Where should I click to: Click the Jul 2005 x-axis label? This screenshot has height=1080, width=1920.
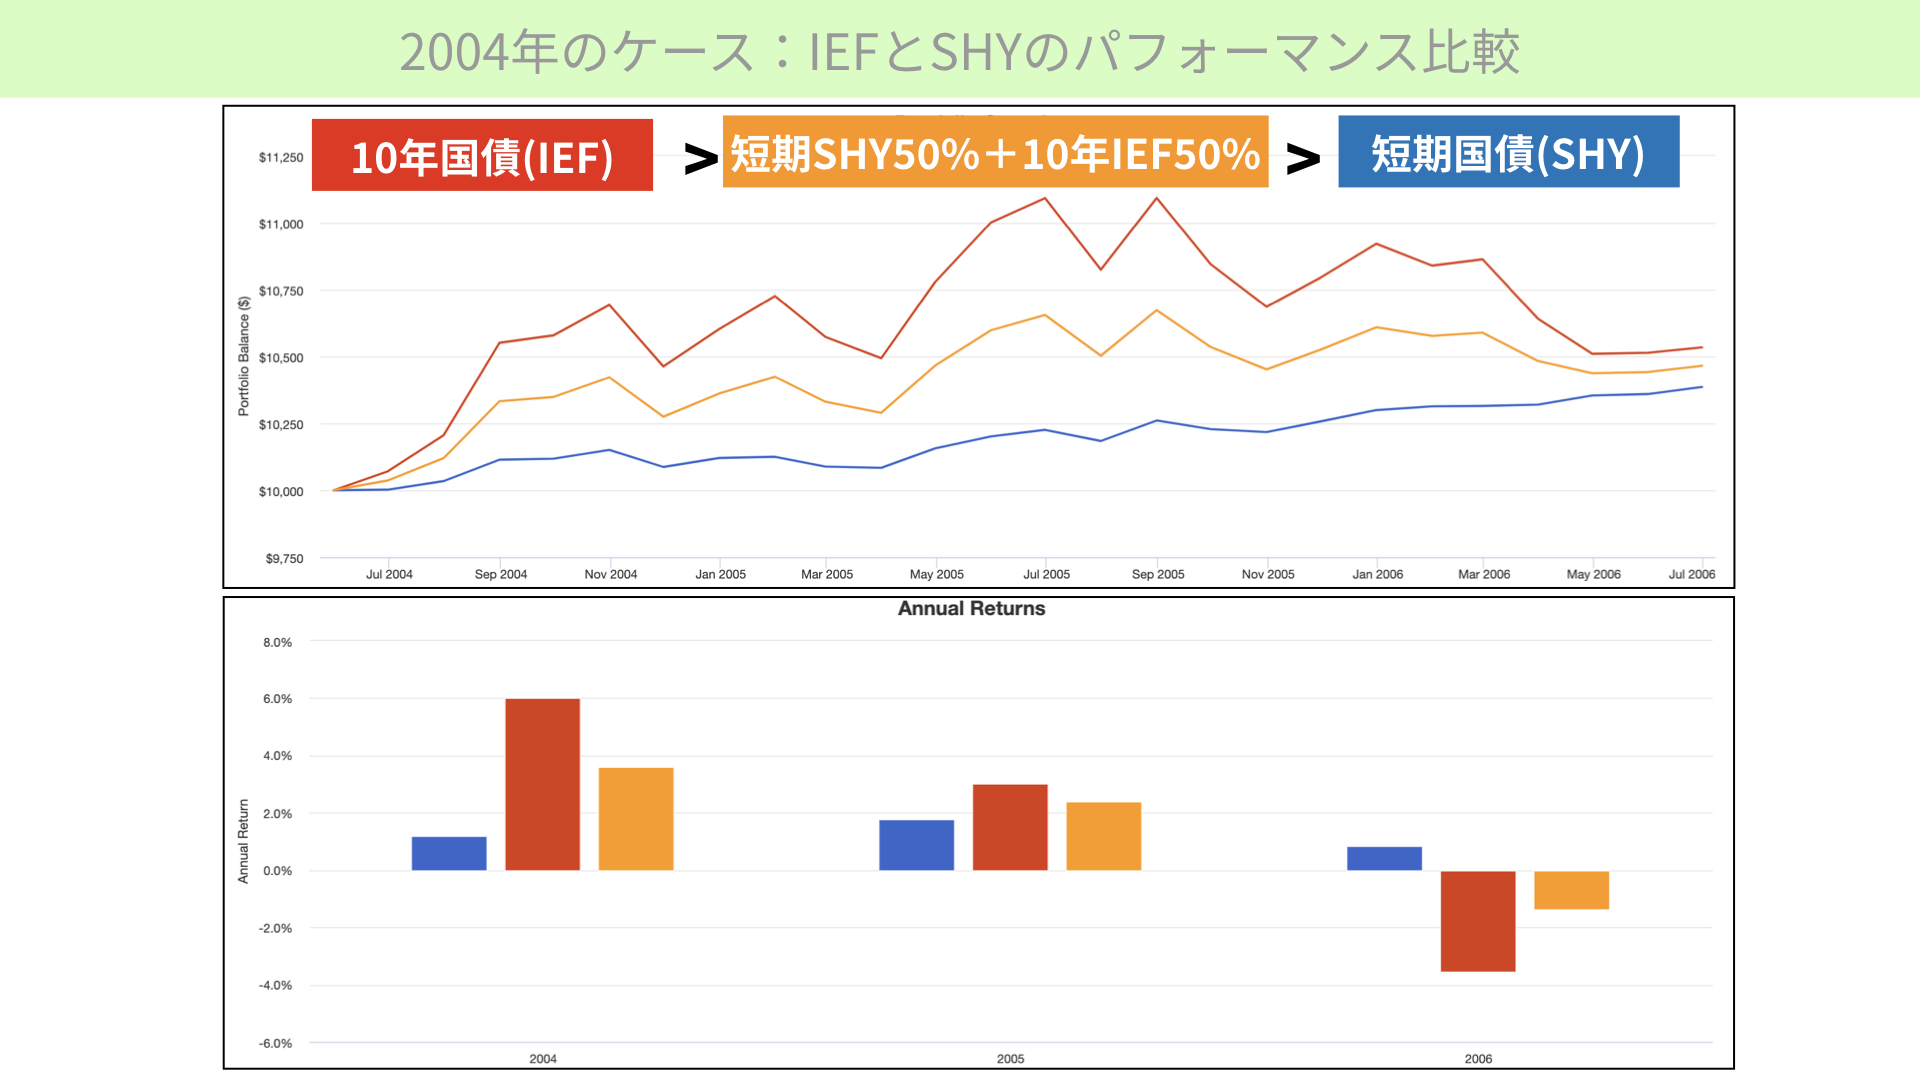pyautogui.click(x=1046, y=574)
